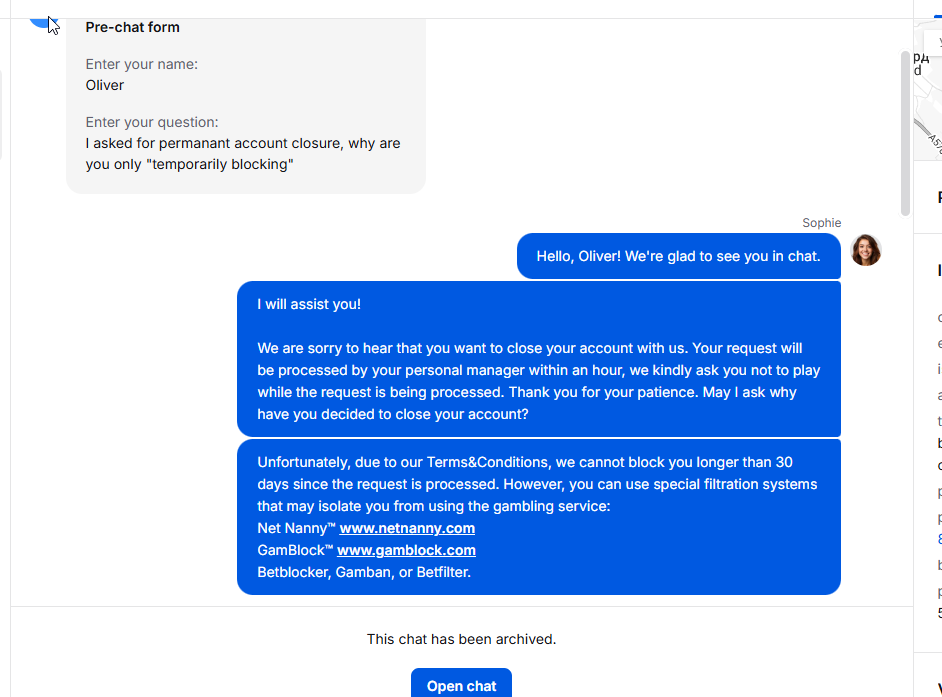Click the permanent account closure question text
This screenshot has width=942, height=697.
(243, 154)
